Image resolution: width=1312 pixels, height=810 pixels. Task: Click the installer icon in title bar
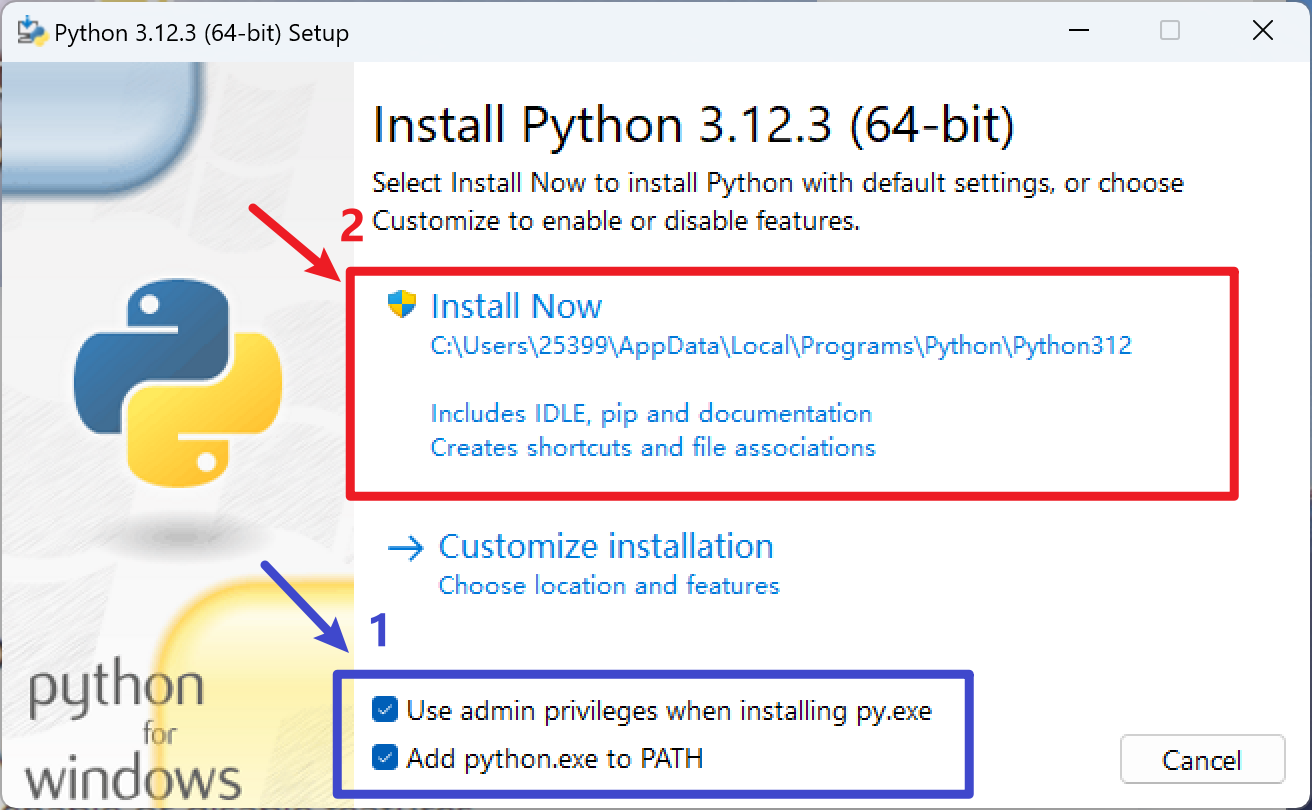[32, 32]
